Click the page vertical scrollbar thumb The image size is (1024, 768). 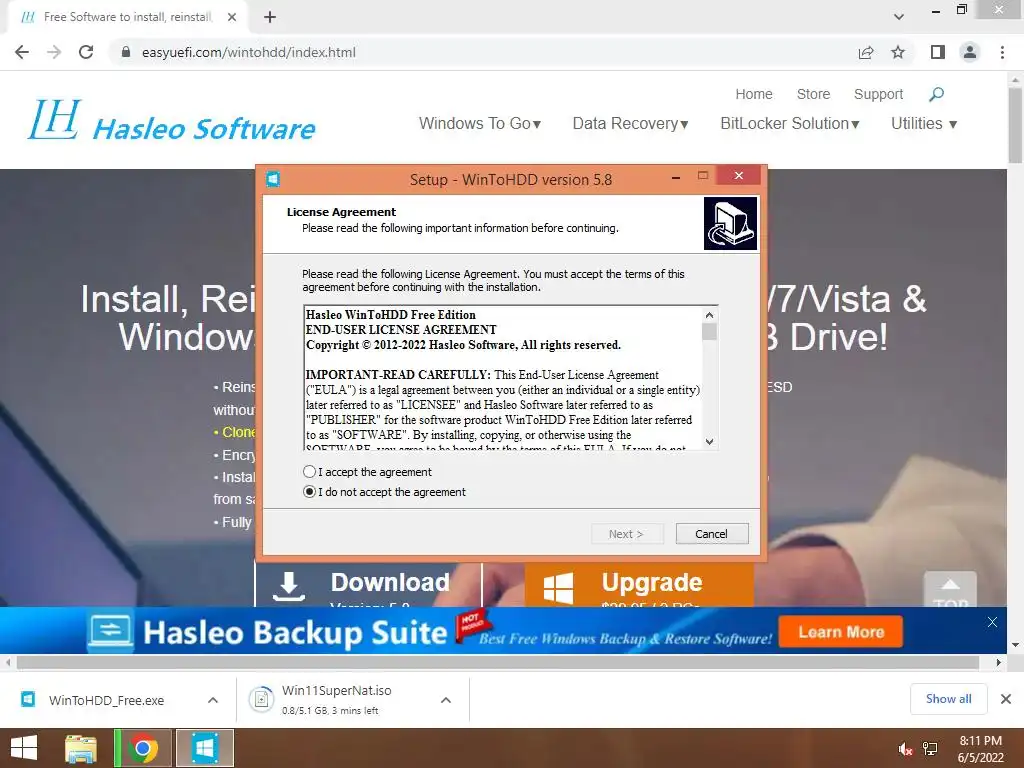pyautogui.click(x=1015, y=125)
